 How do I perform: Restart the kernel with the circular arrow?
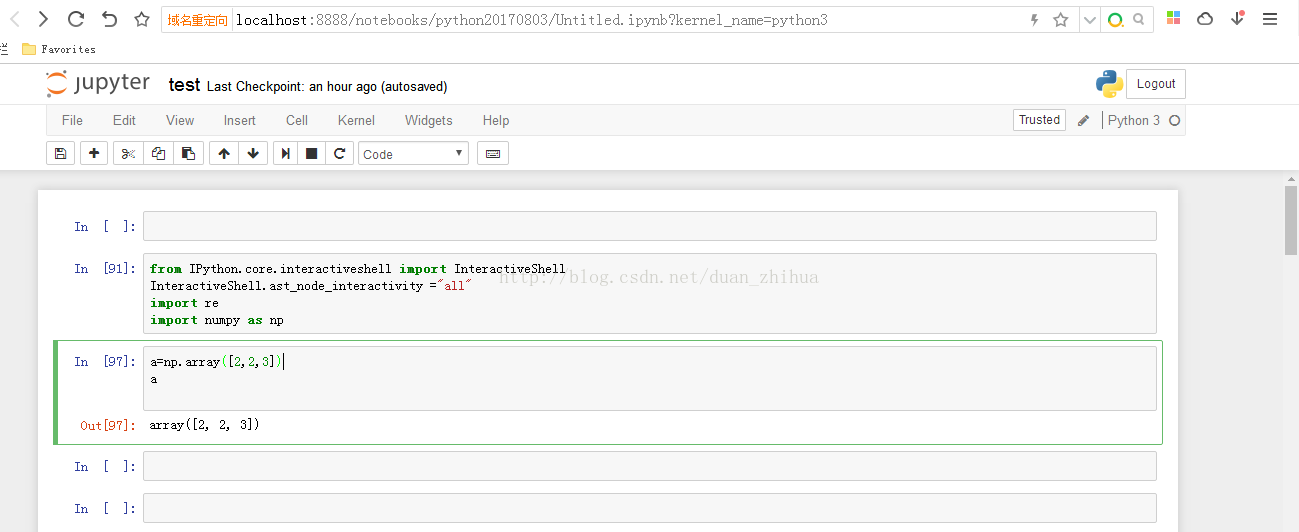point(340,153)
